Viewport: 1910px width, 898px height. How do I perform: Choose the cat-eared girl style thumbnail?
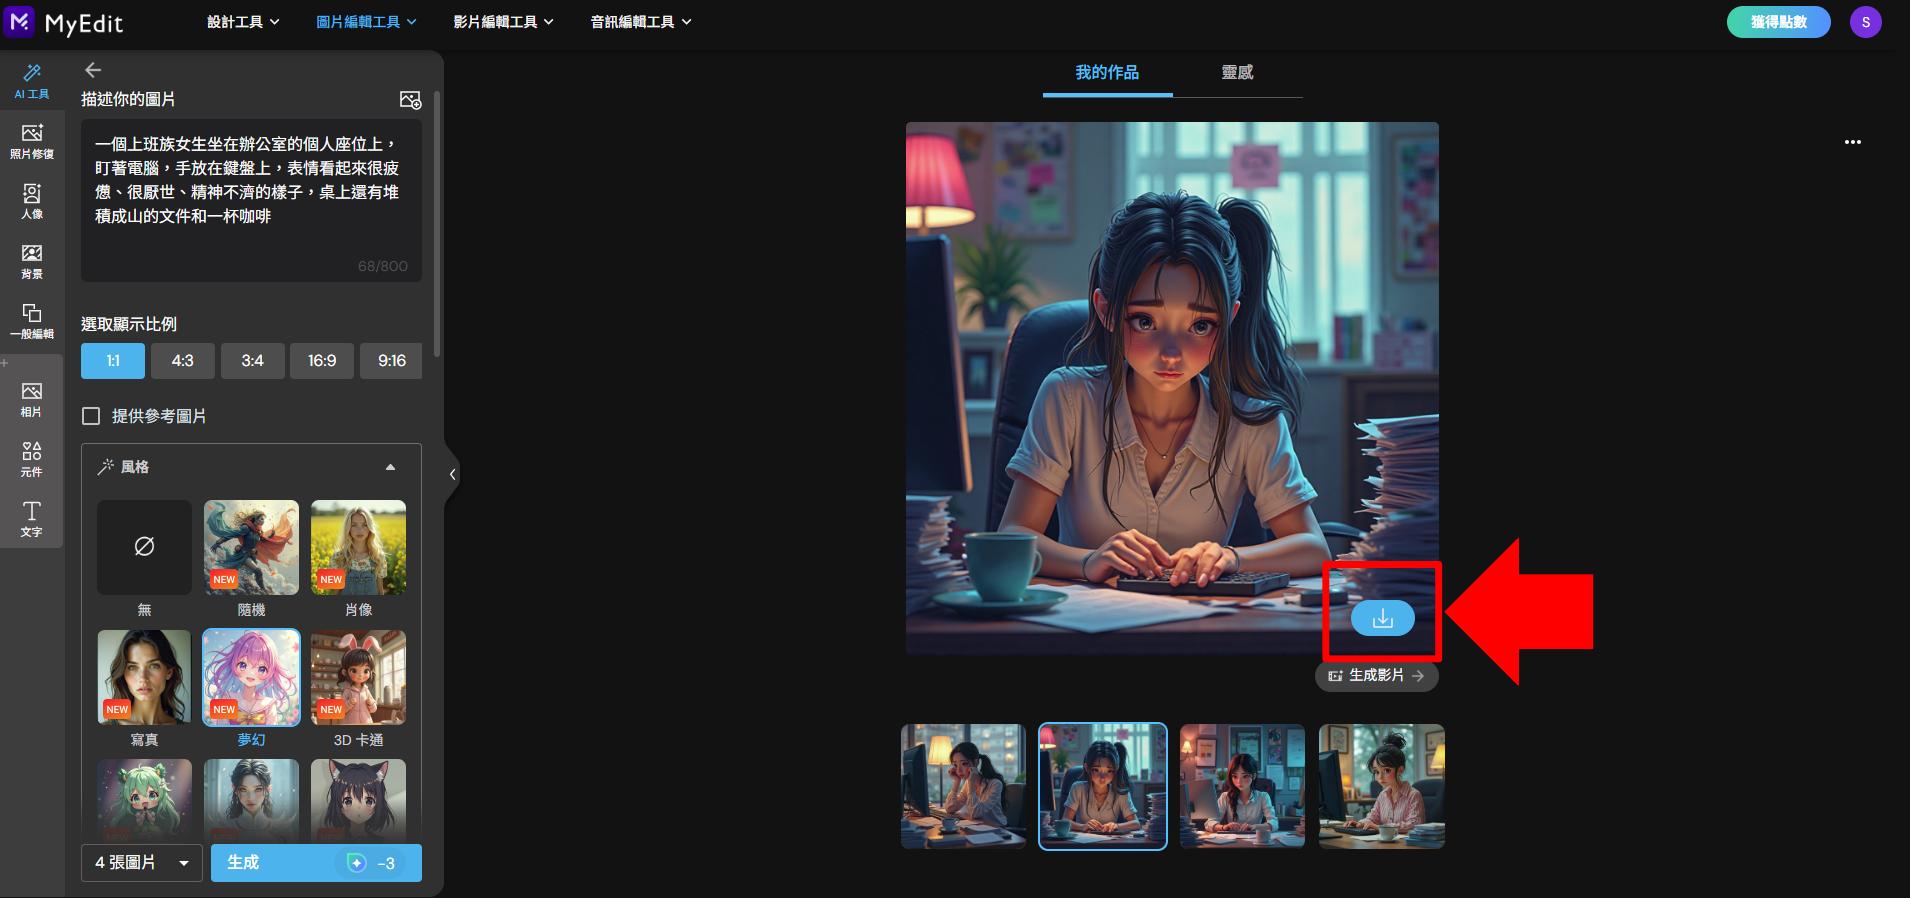tap(358, 800)
